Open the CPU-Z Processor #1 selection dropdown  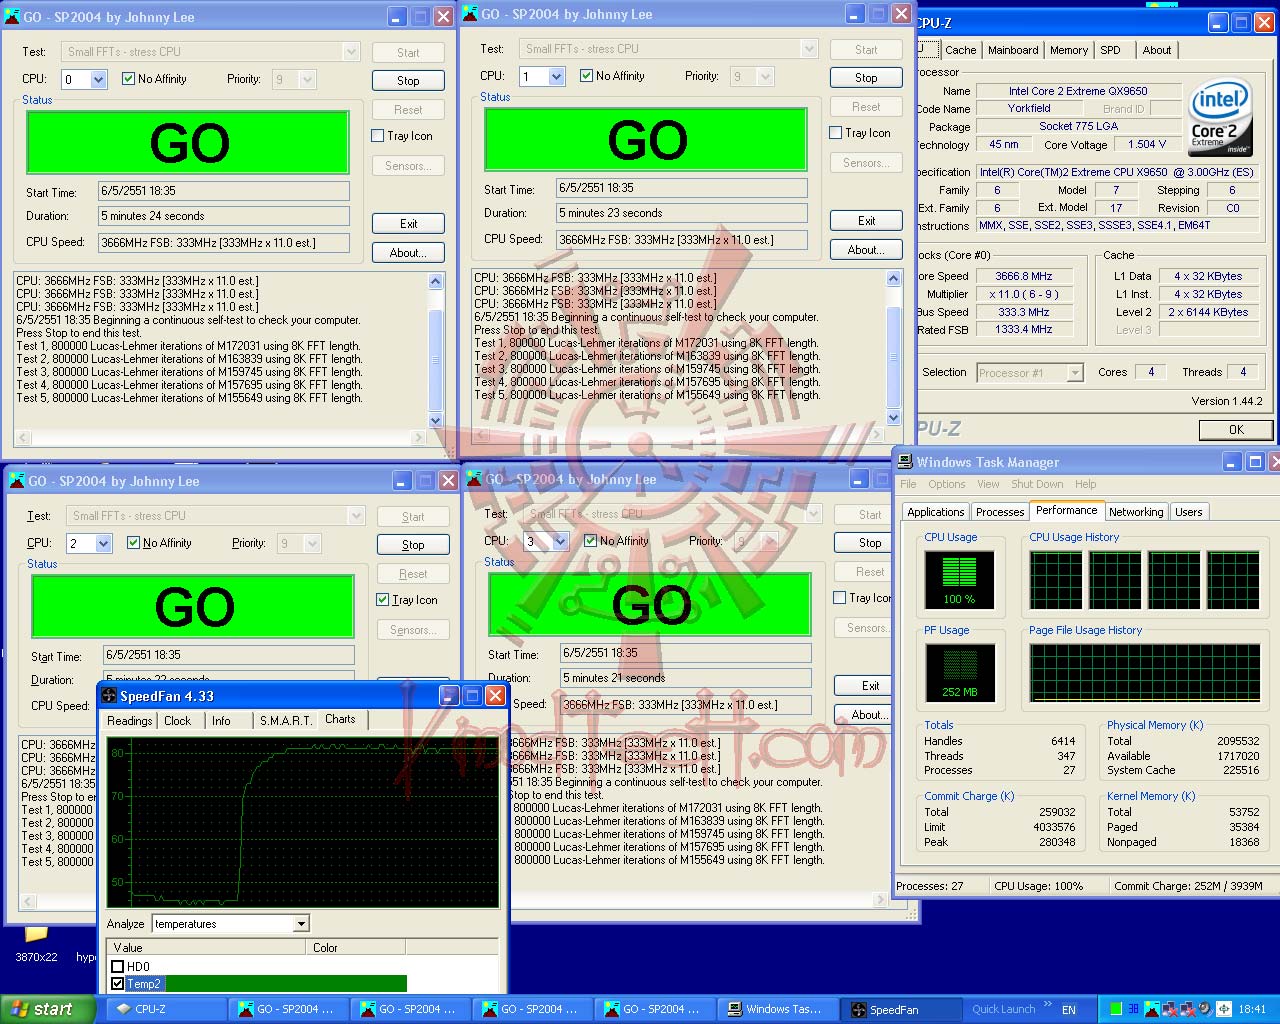tap(1075, 373)
